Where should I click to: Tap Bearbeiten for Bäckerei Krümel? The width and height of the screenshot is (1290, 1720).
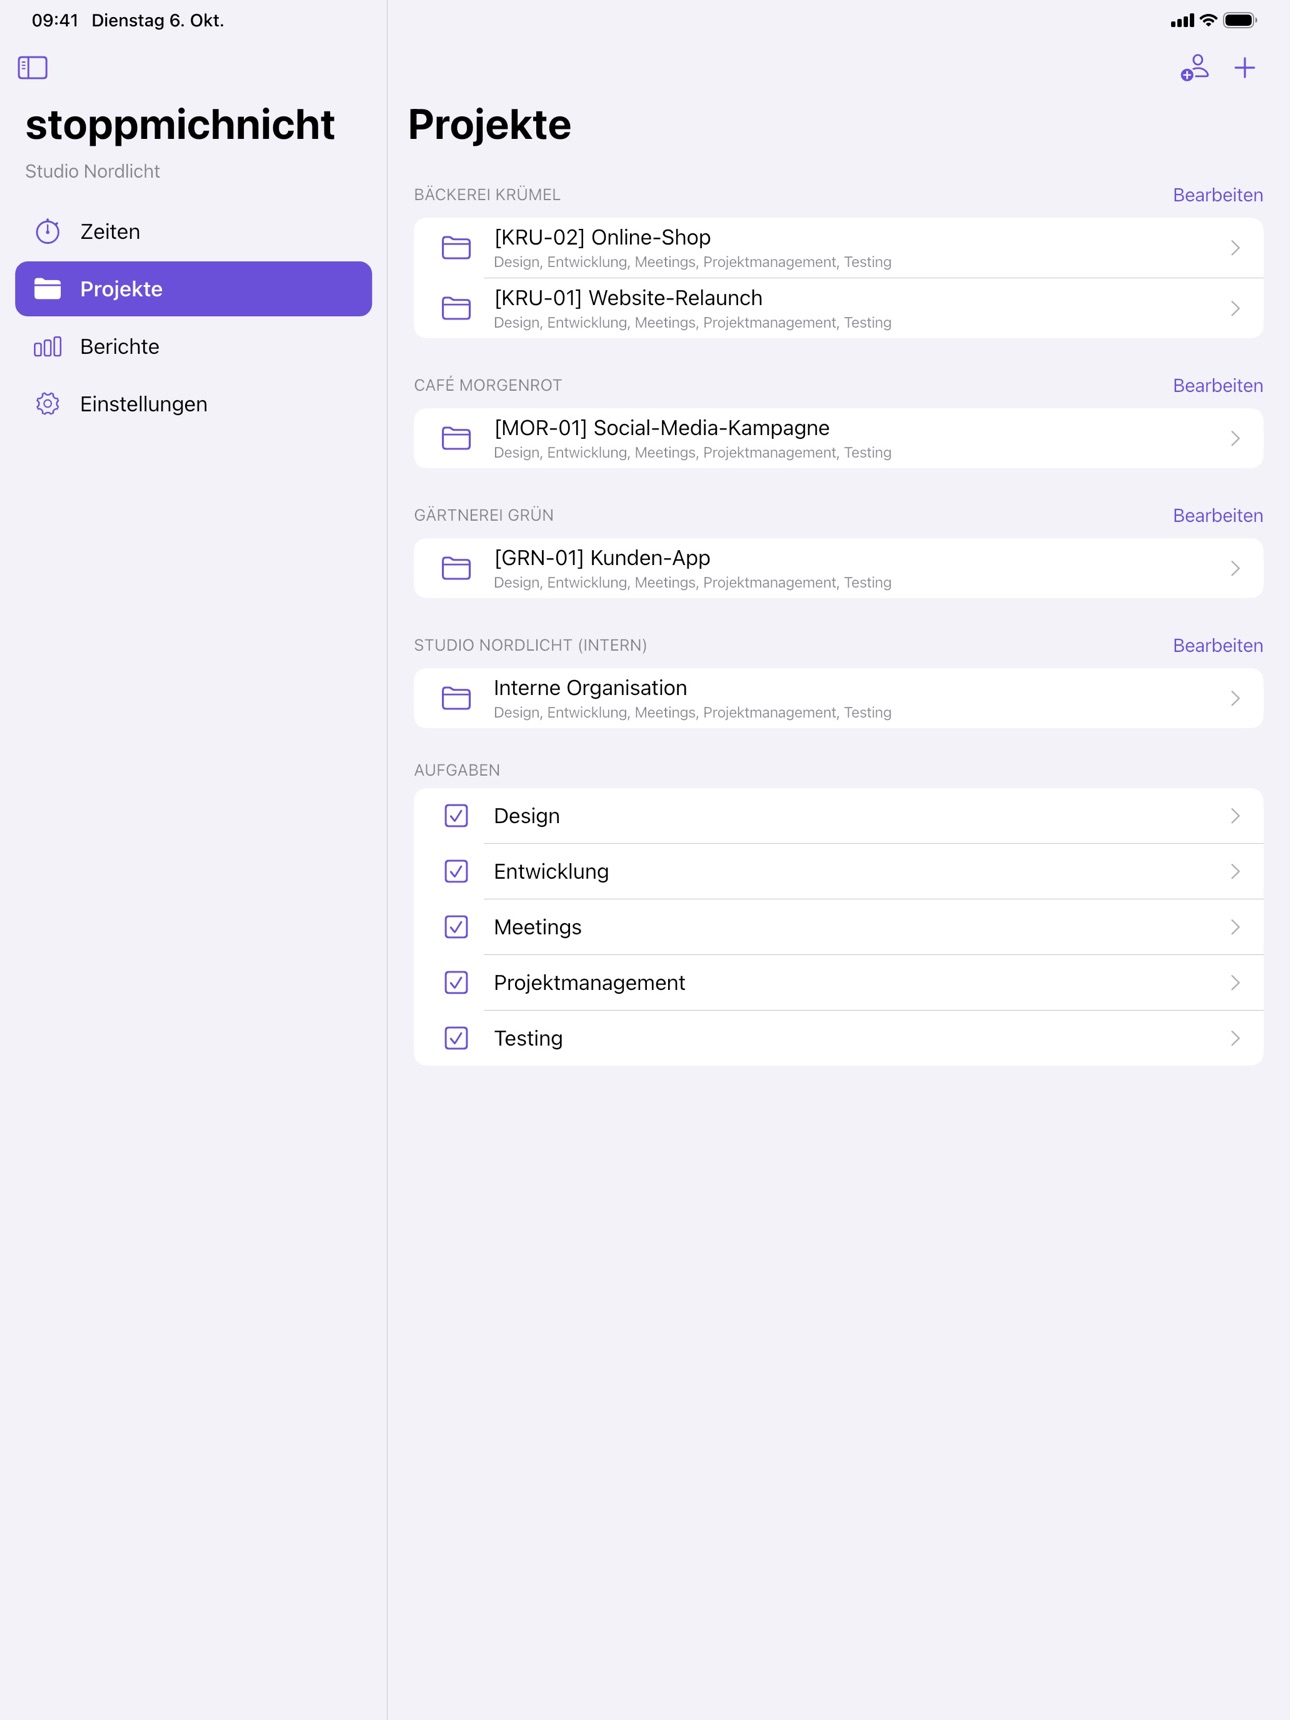tap(1217, 195)
